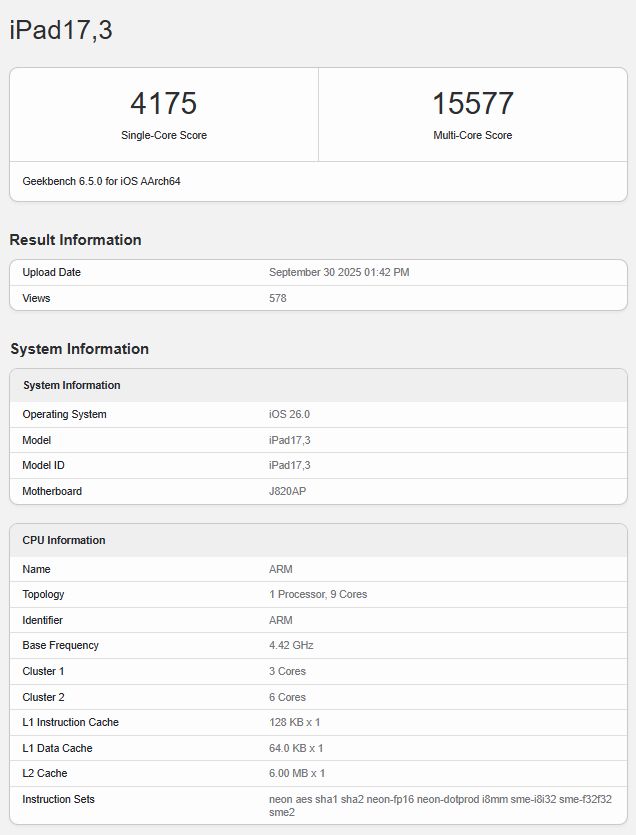Click the 6.00 MB x 1 L2 cache value
636x835 pixels.
[297, 773]
